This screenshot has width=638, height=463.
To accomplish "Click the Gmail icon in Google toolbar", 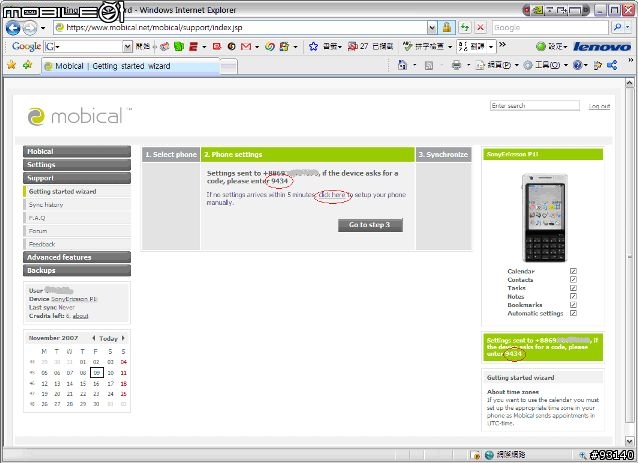I will tap(246, 47).
